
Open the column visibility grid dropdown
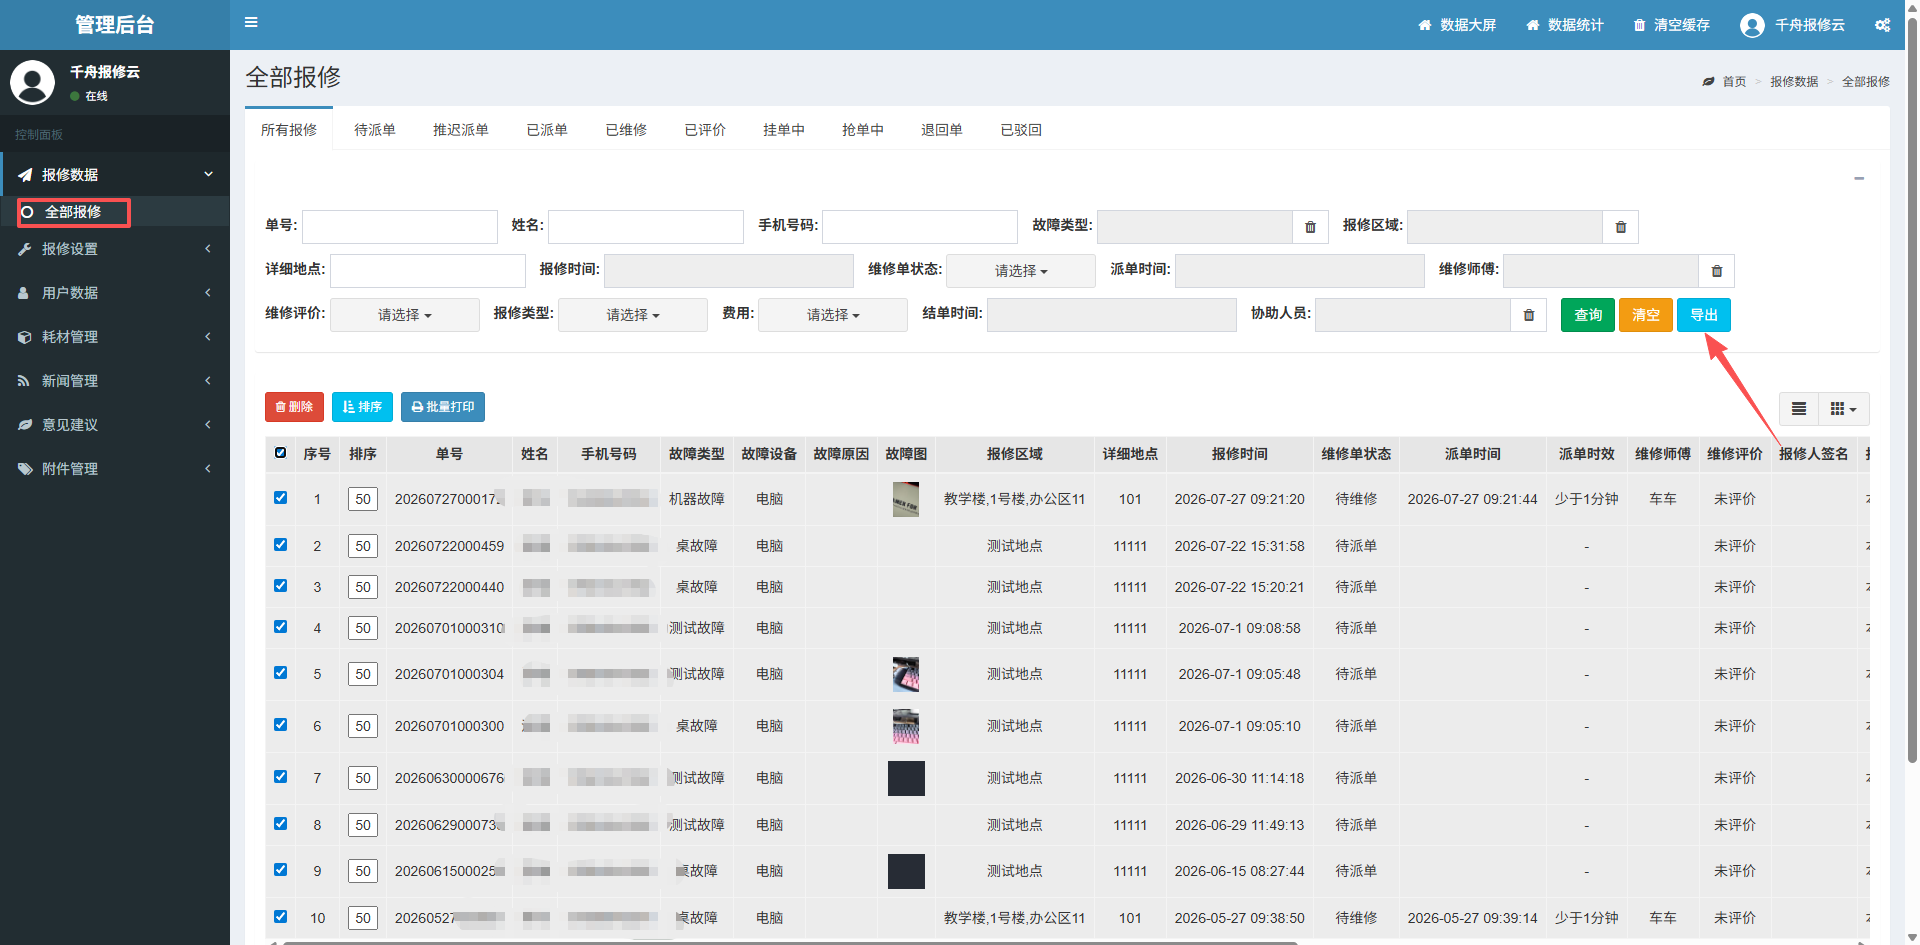[1843, 409]
